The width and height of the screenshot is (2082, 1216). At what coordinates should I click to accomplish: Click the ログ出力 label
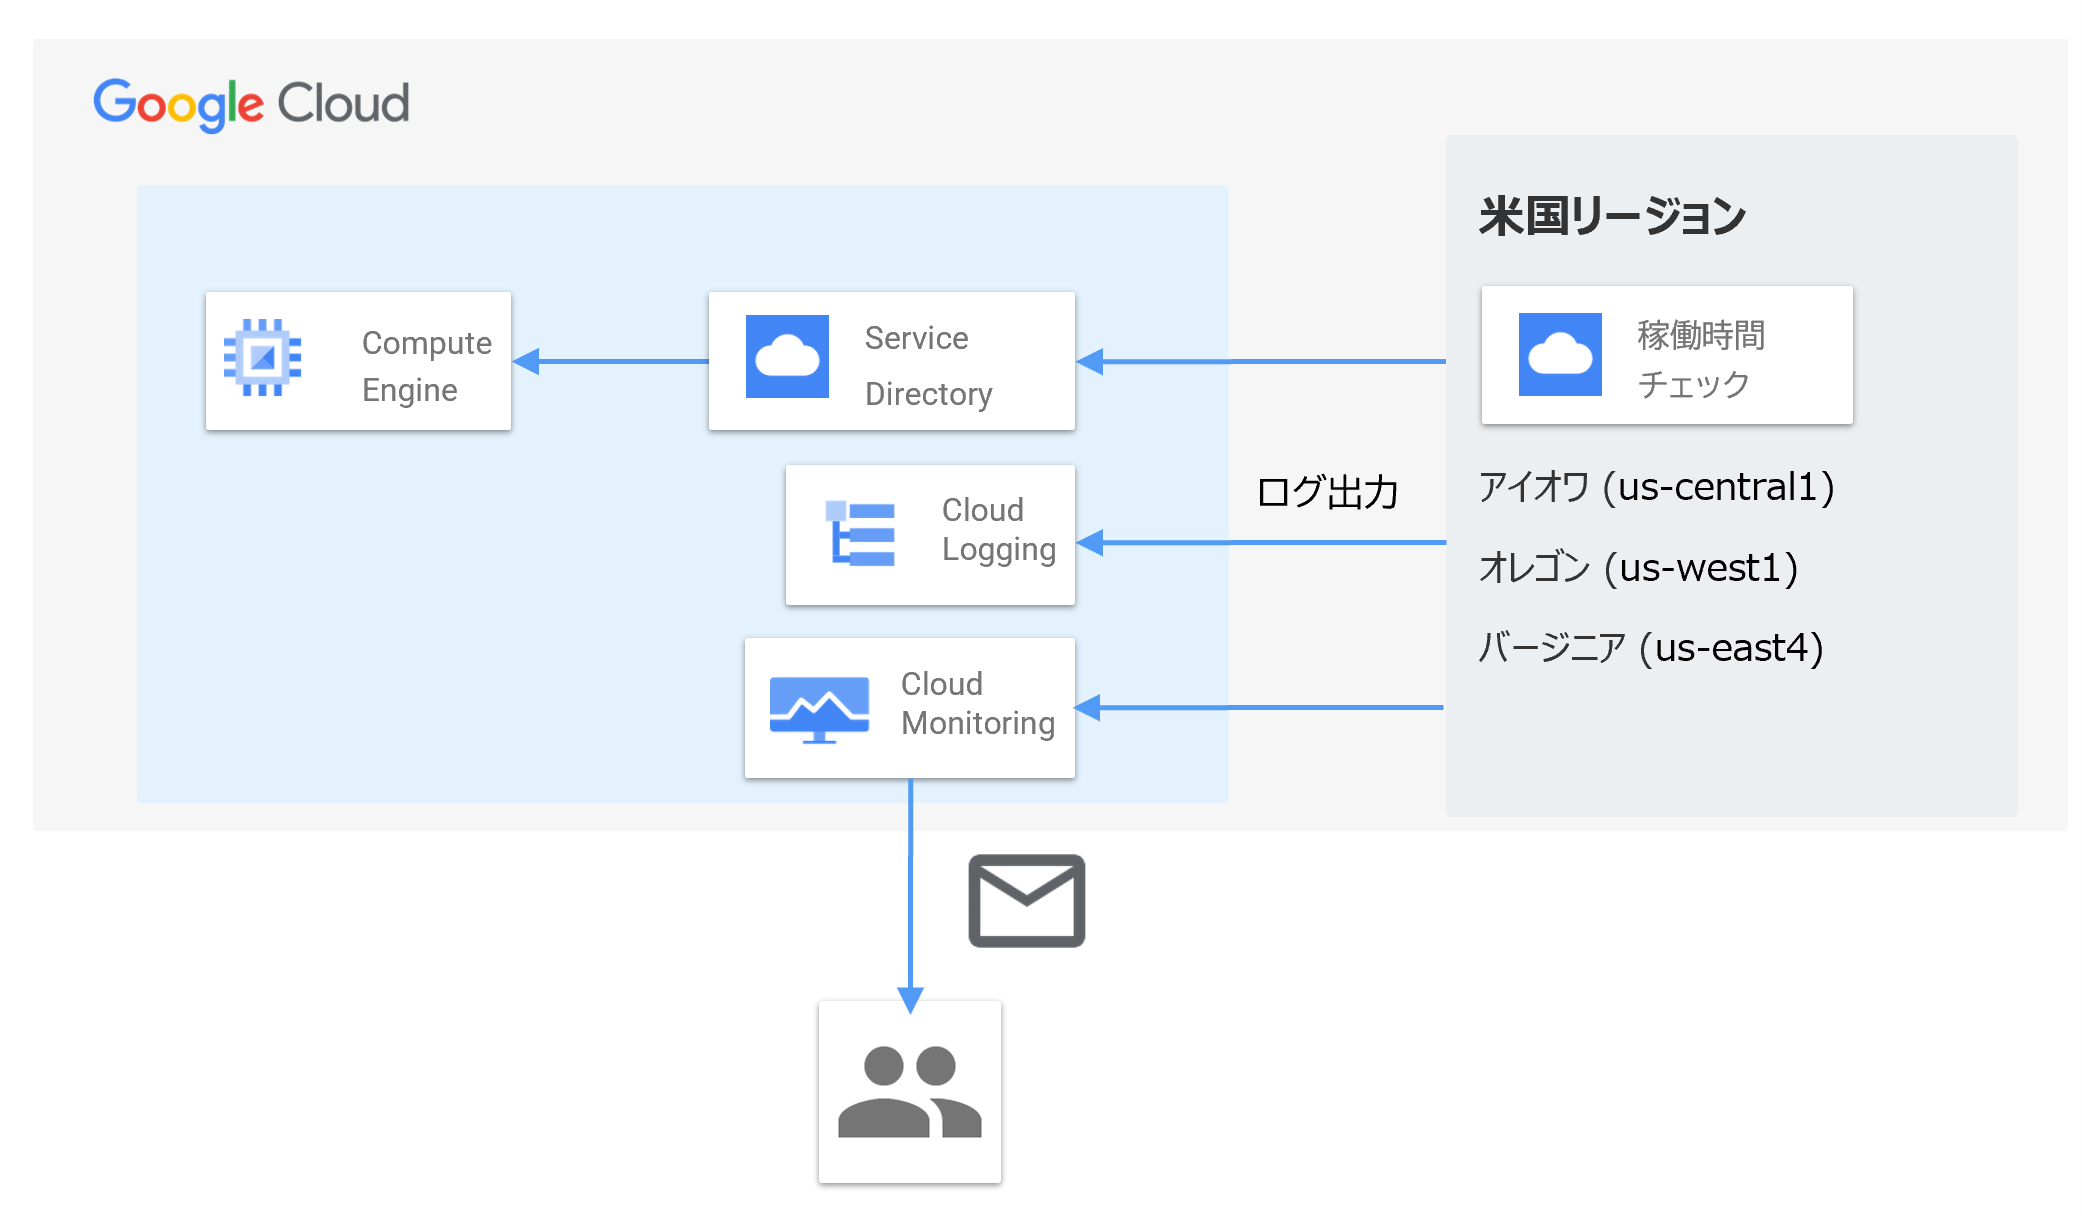point(1327,492)
